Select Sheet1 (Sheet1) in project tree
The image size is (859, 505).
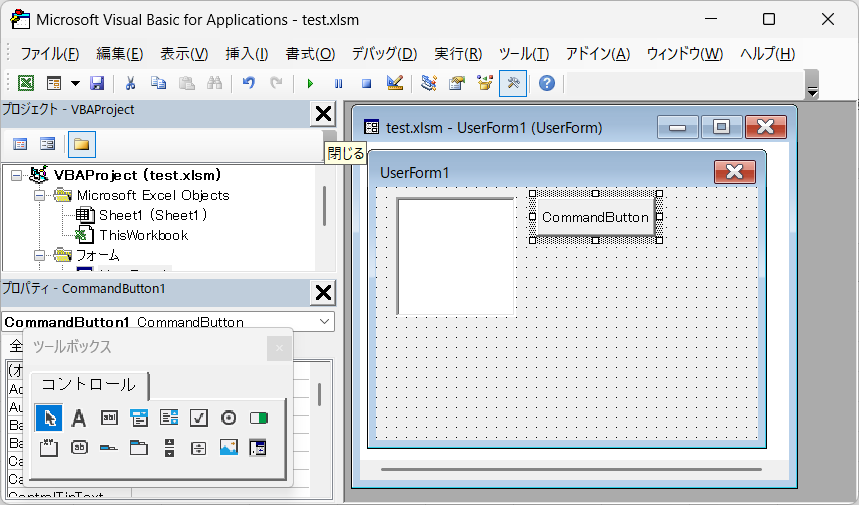153,215
